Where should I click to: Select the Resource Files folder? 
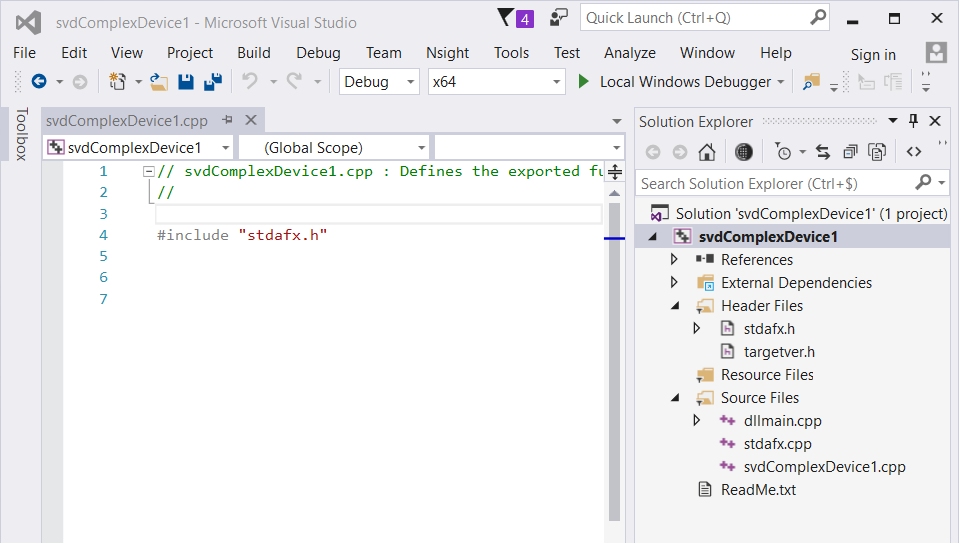(767, 374)
